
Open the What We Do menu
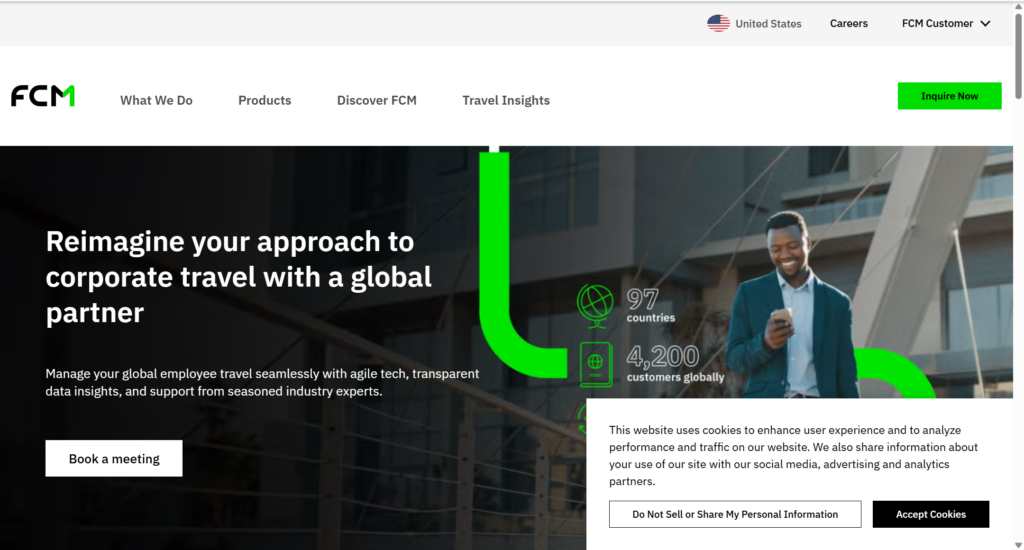(156, 100)
